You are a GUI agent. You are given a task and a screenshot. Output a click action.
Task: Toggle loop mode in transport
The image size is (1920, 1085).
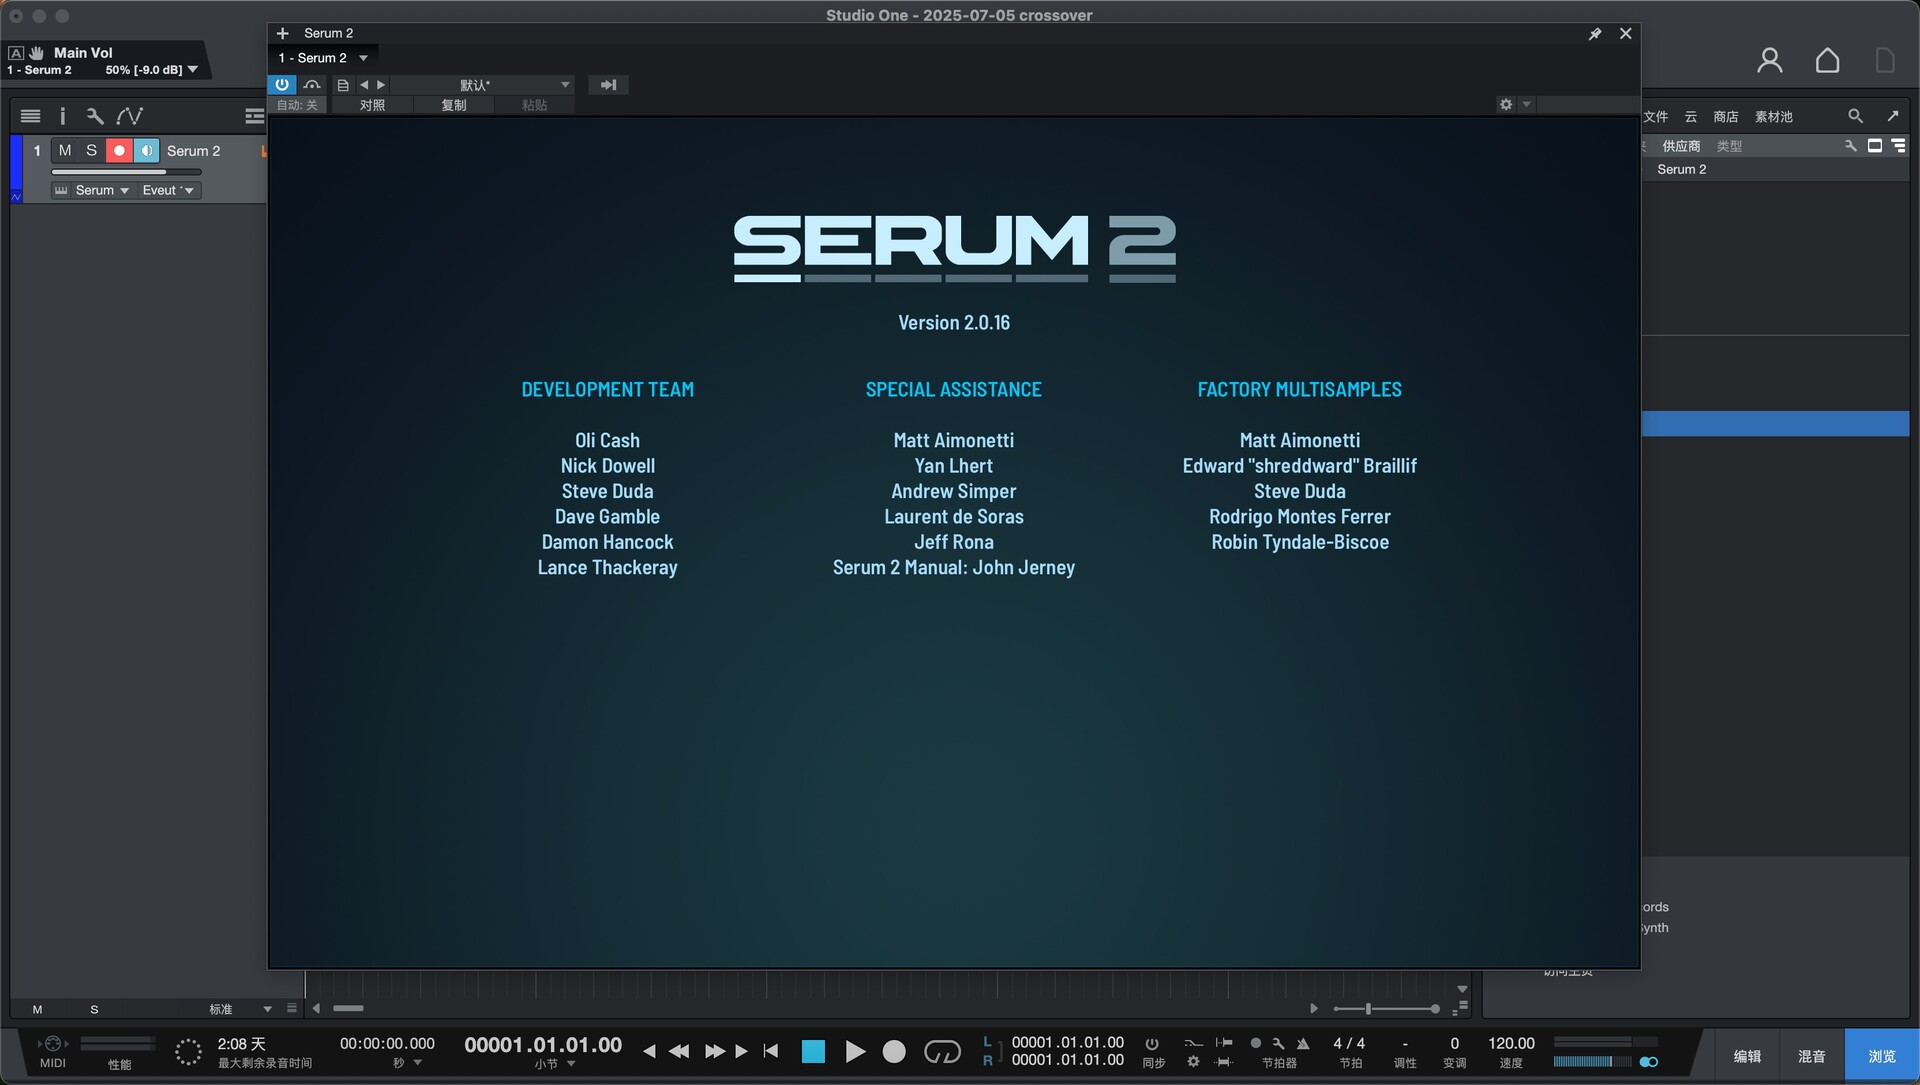(942, 1051)
